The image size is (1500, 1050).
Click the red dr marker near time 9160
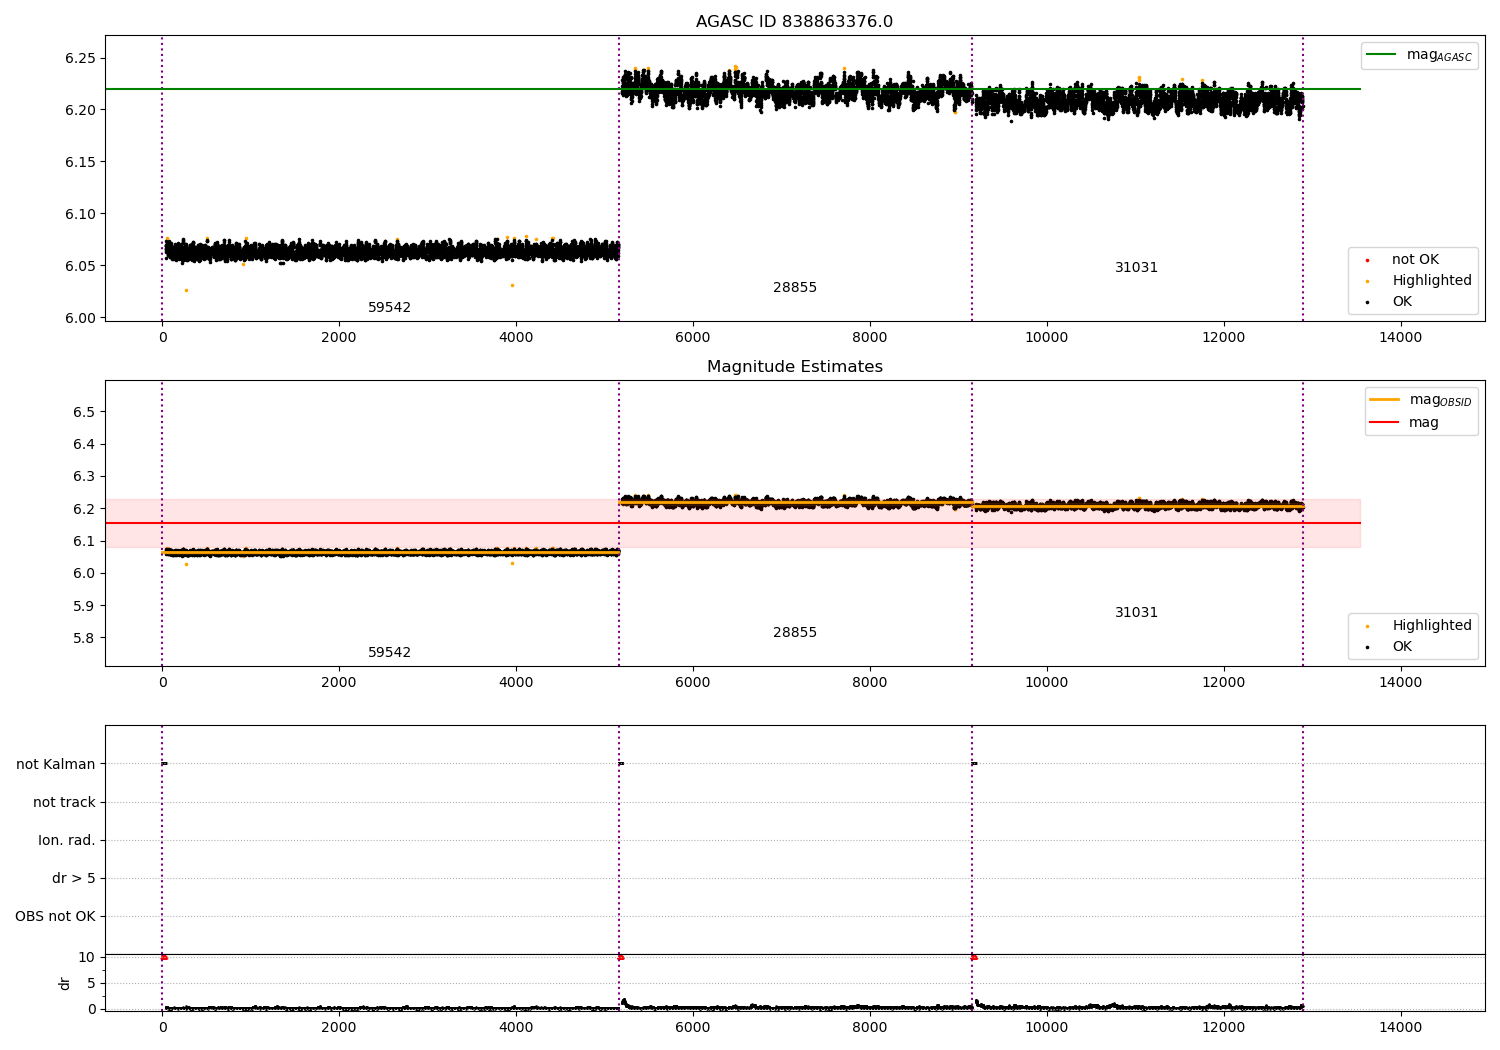point(974,958)
